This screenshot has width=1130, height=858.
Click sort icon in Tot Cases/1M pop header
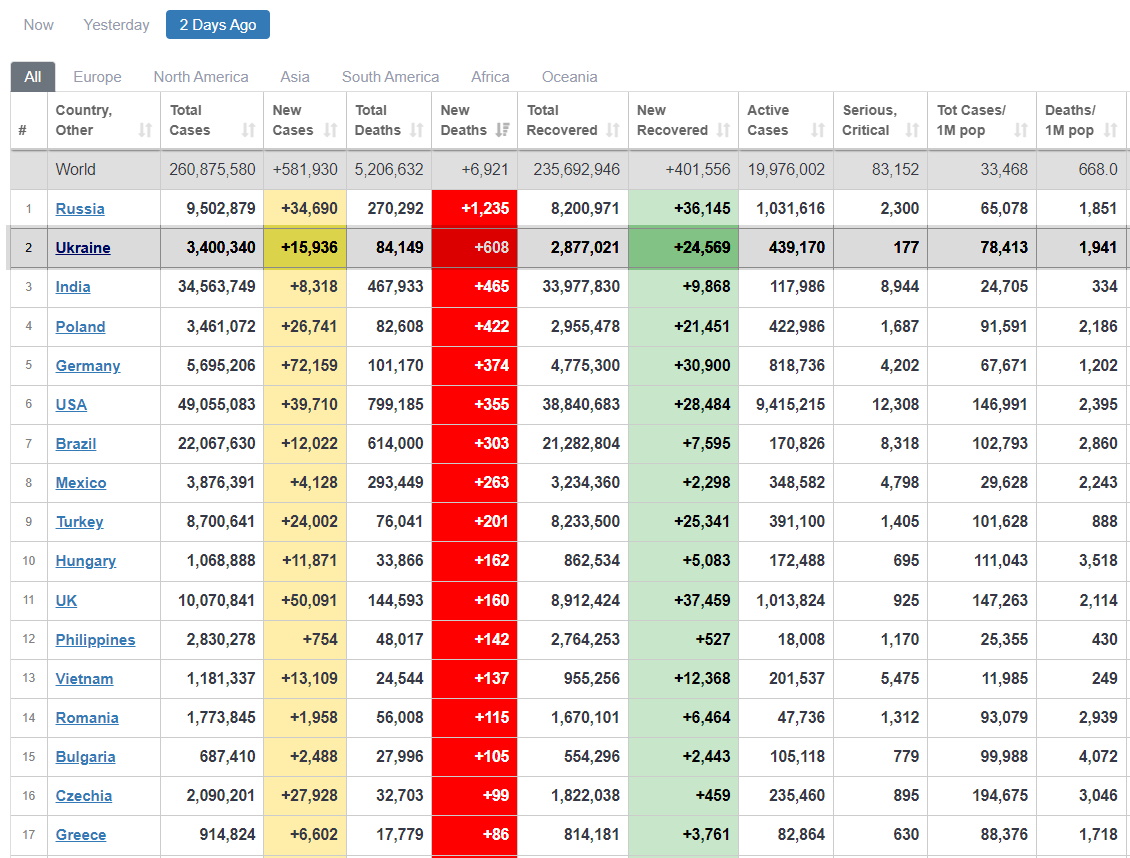pos(1021,130)
